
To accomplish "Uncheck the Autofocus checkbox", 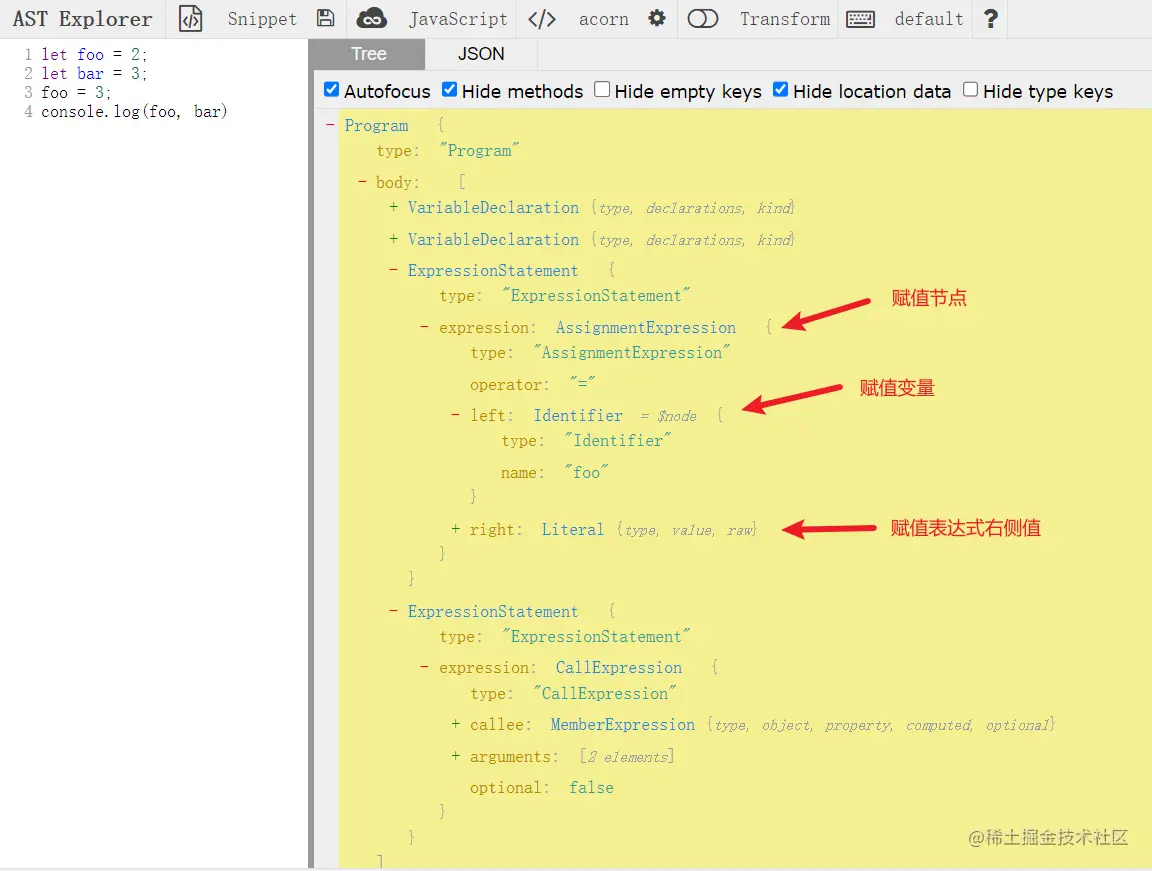I will [331, 90].
